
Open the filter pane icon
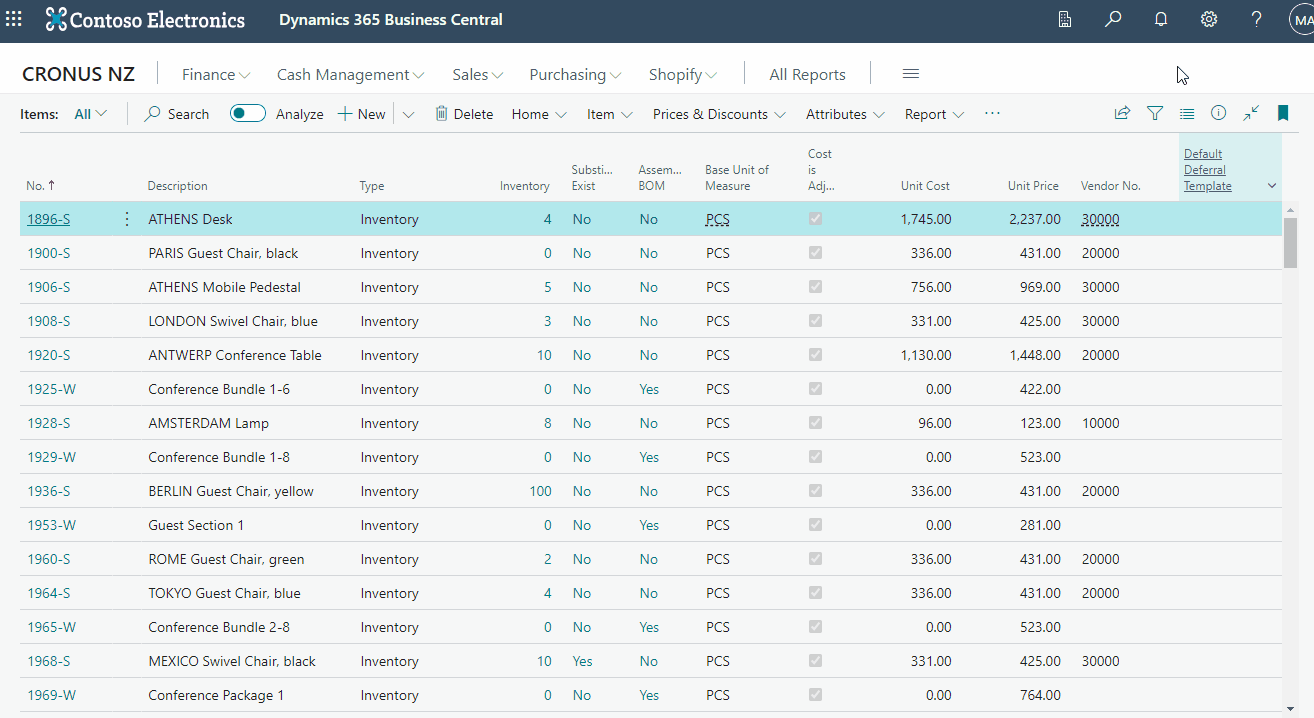pyautogui.click(x=1155, y=113)
